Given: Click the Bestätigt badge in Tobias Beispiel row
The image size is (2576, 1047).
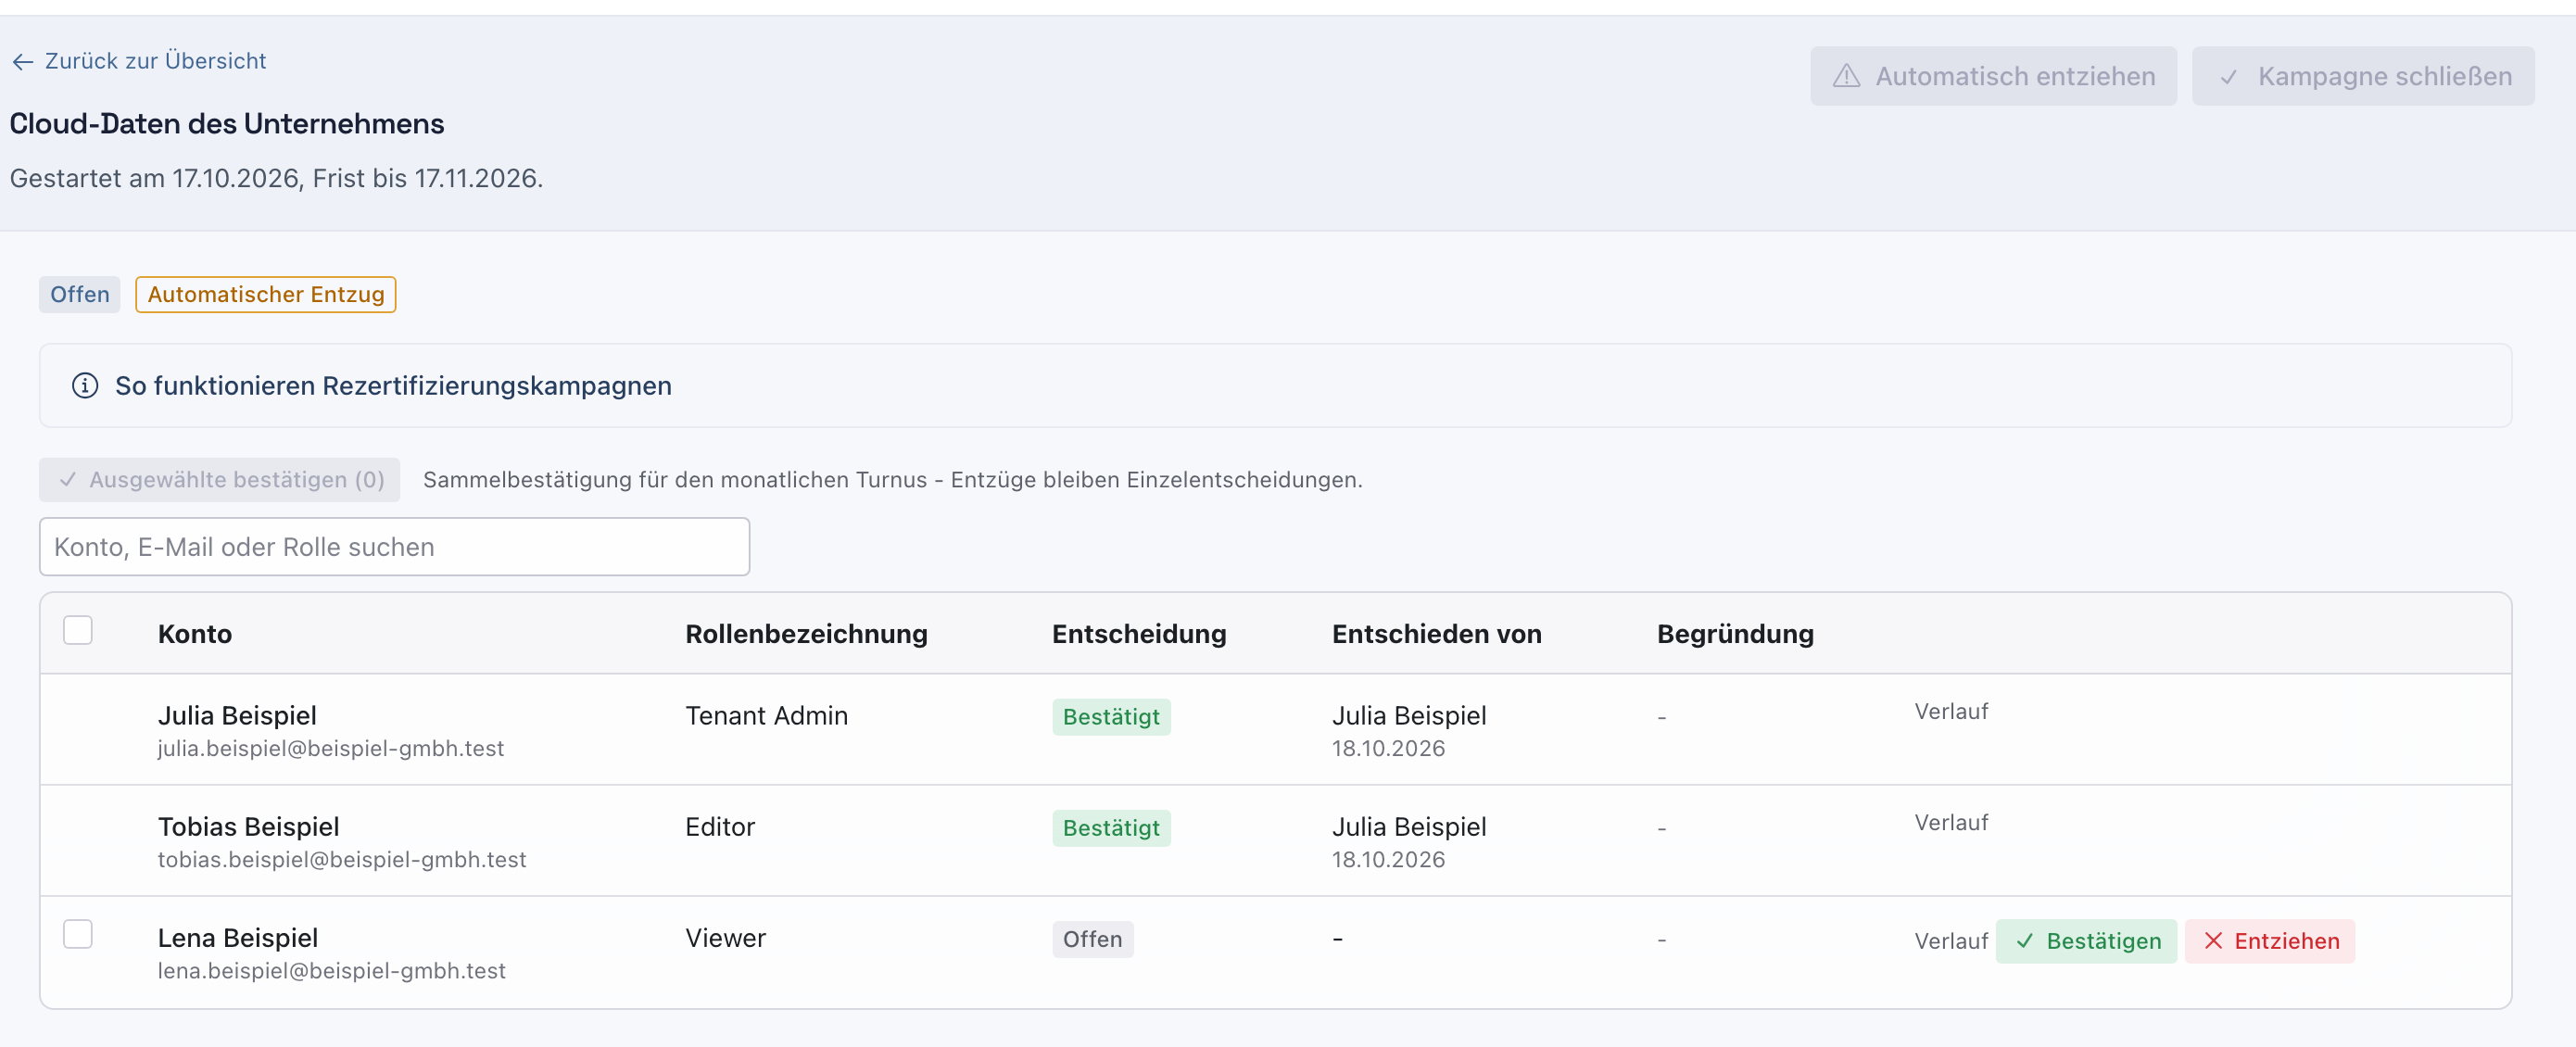Looking at the screenshot, I should 1111,828.
